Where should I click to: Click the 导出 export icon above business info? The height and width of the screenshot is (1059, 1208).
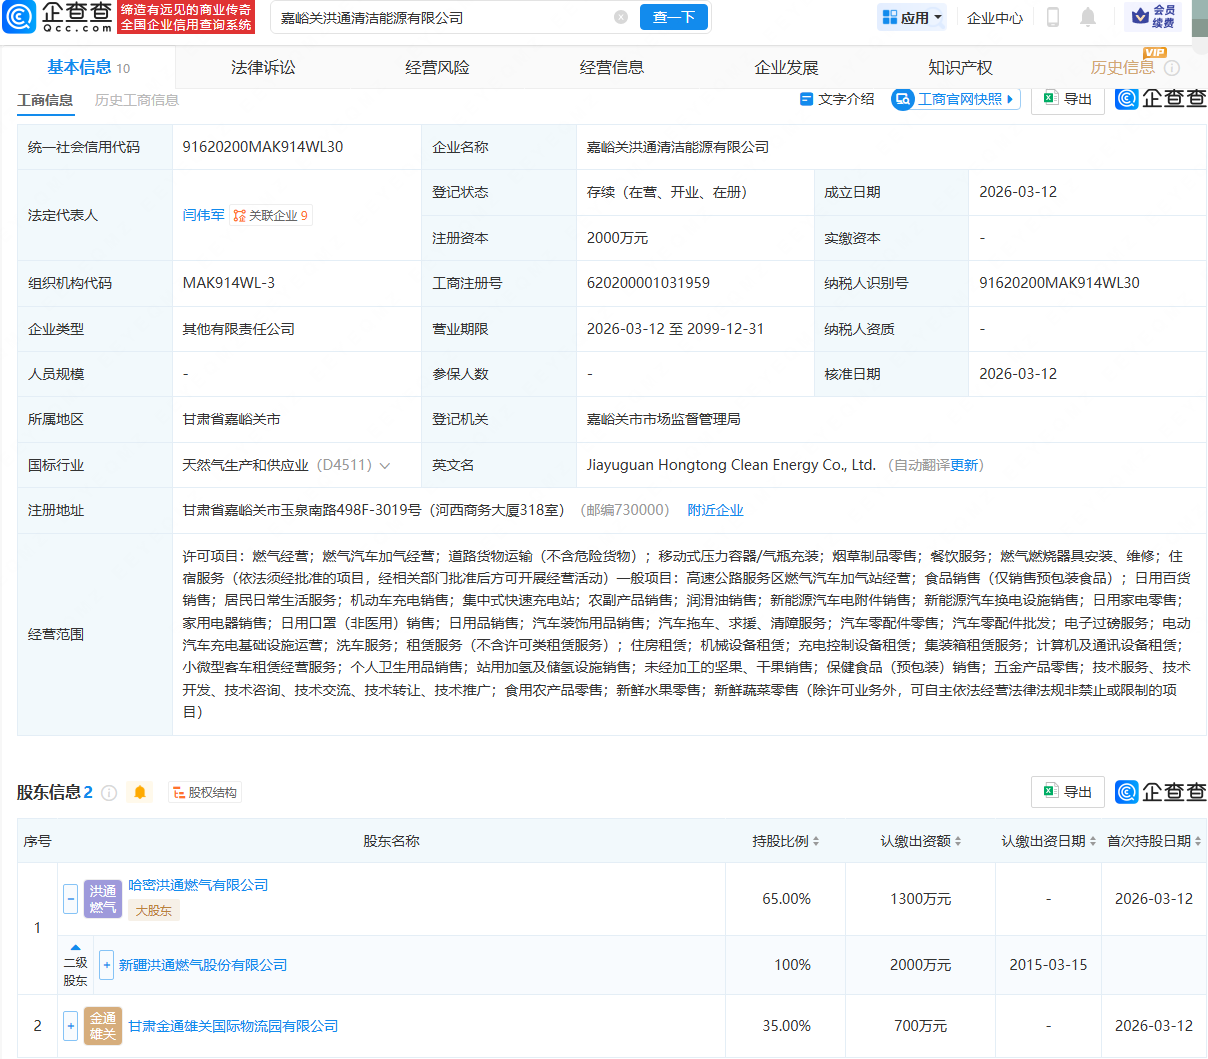pos(1067,100)
